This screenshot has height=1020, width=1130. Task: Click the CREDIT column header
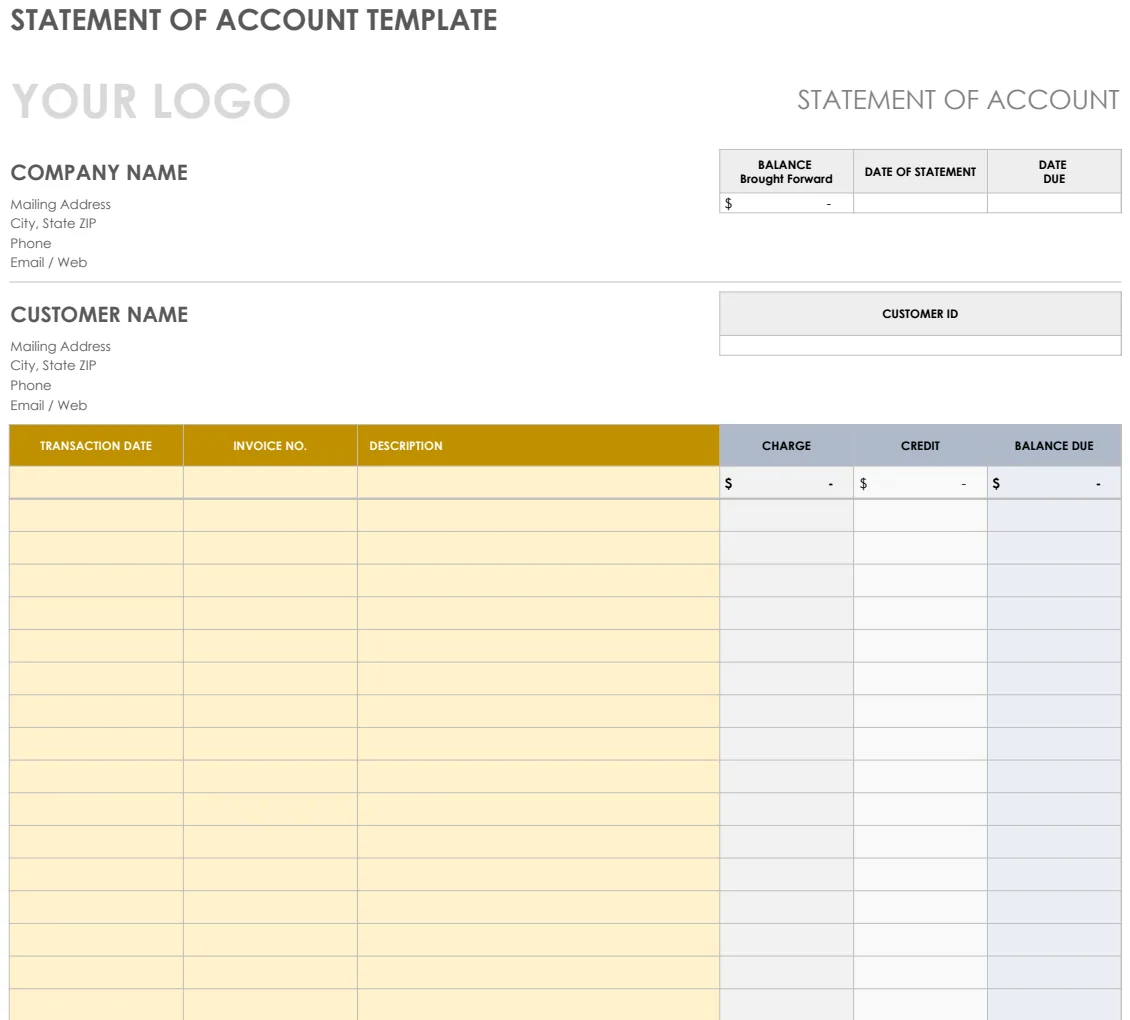point(920,445)
